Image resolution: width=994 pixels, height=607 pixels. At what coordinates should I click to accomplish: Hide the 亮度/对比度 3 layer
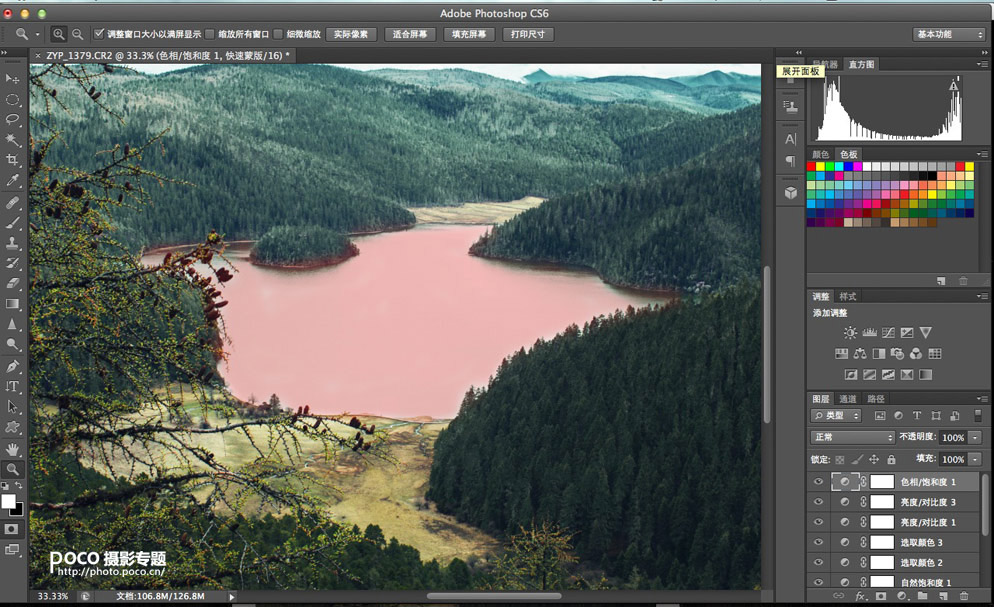tap(818, 502)
